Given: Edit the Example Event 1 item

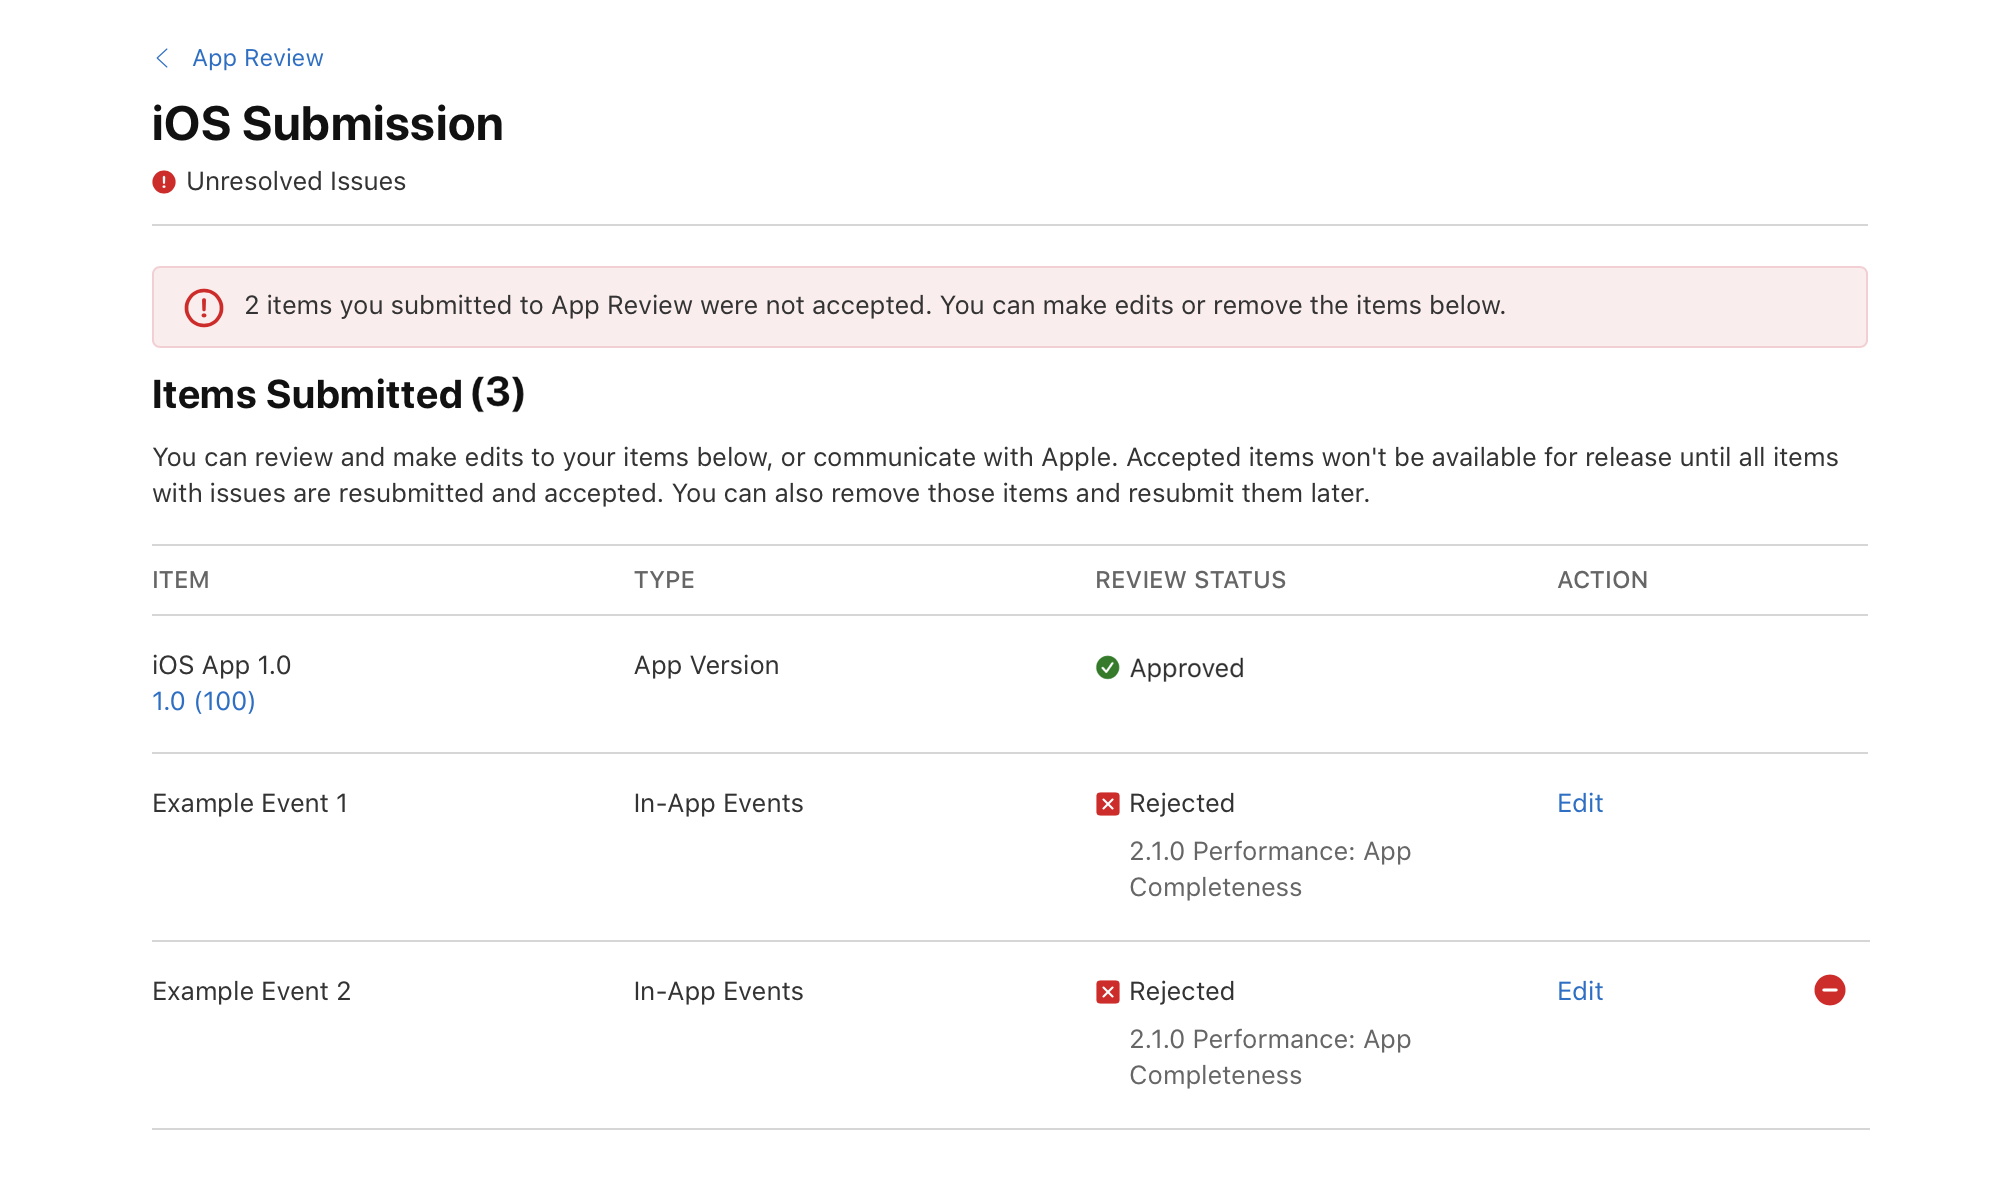Looking at the screenshot, I should point(1579,803).
